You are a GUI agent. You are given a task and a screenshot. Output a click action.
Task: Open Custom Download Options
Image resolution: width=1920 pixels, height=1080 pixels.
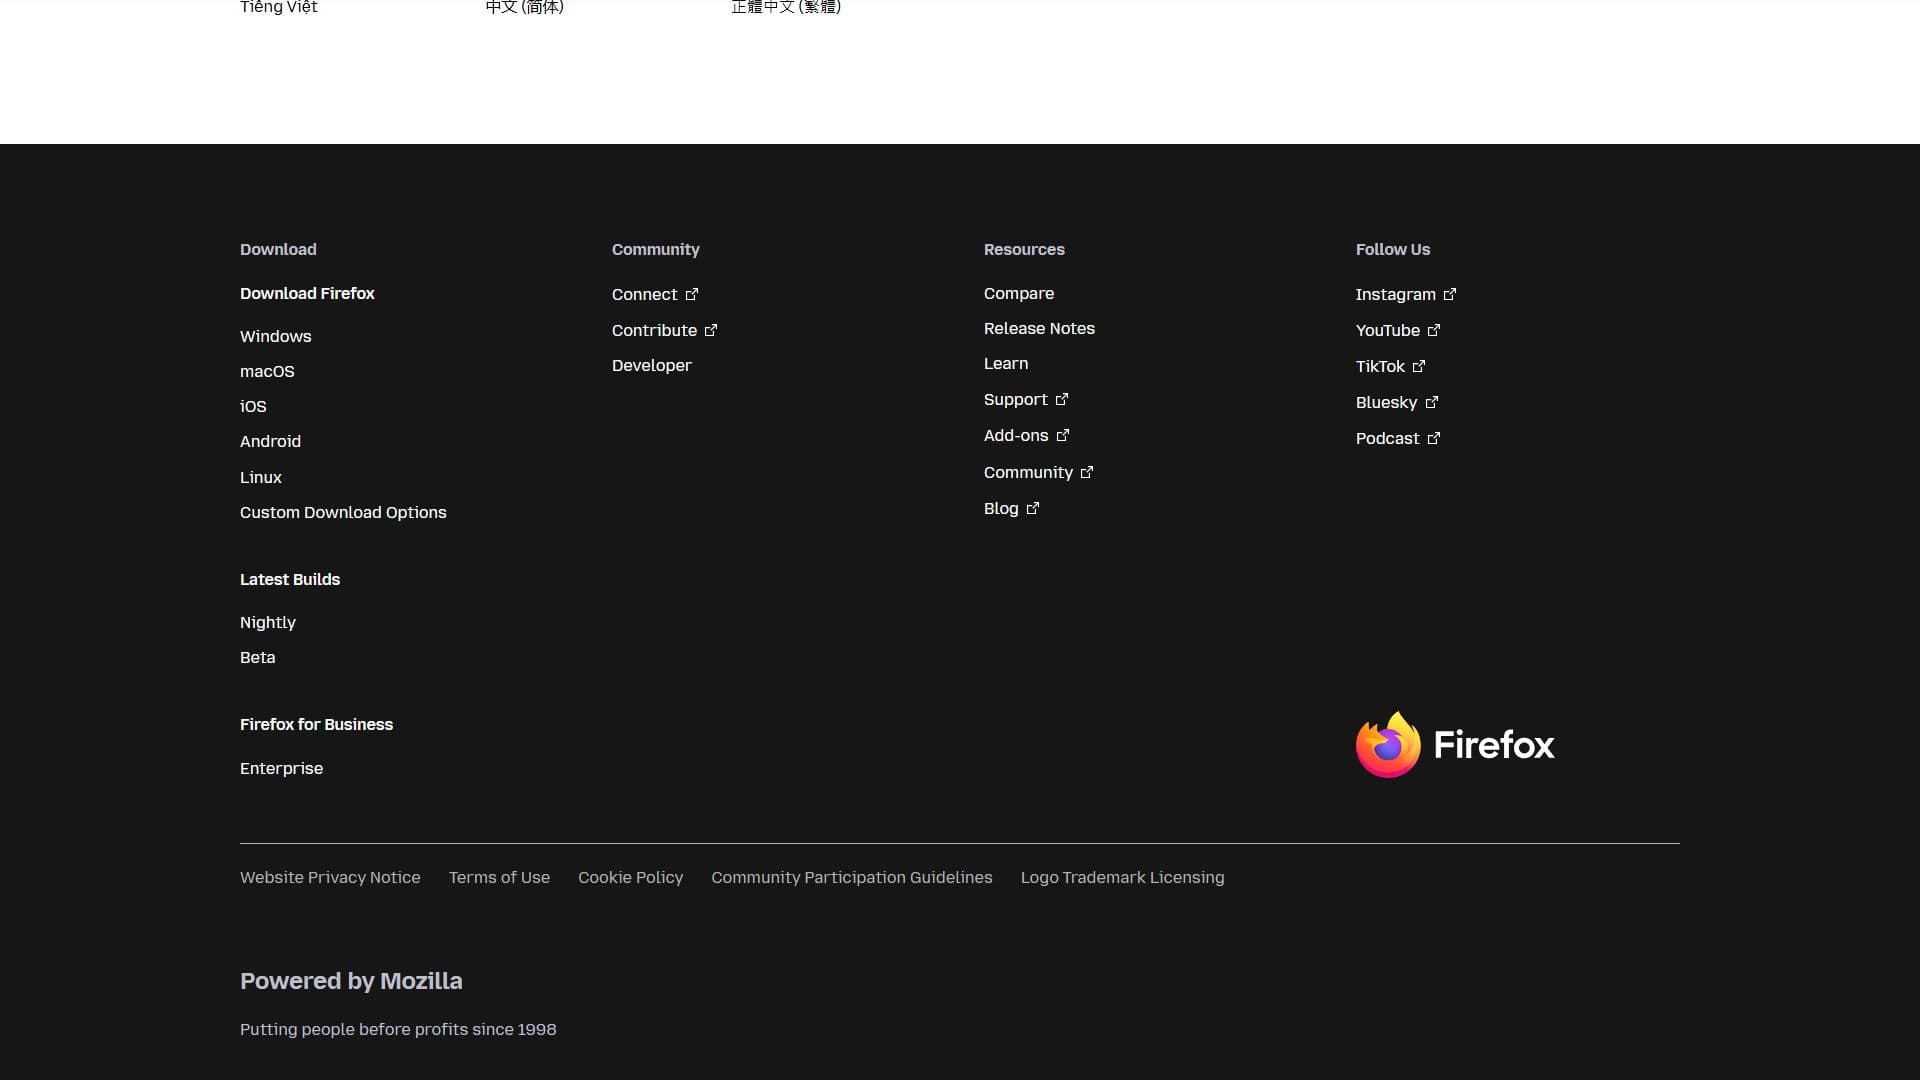pos(343,512)
